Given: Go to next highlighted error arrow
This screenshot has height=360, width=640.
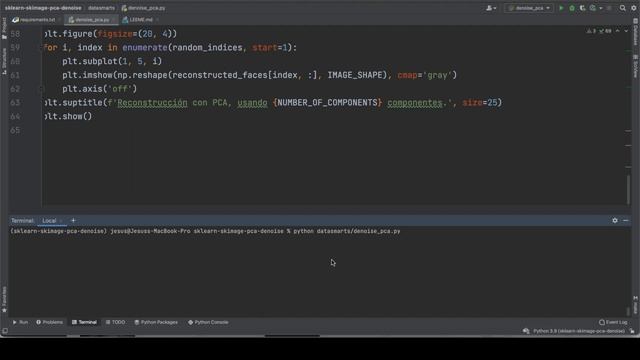Looking at the screenshot, I should tap(626, 31).
